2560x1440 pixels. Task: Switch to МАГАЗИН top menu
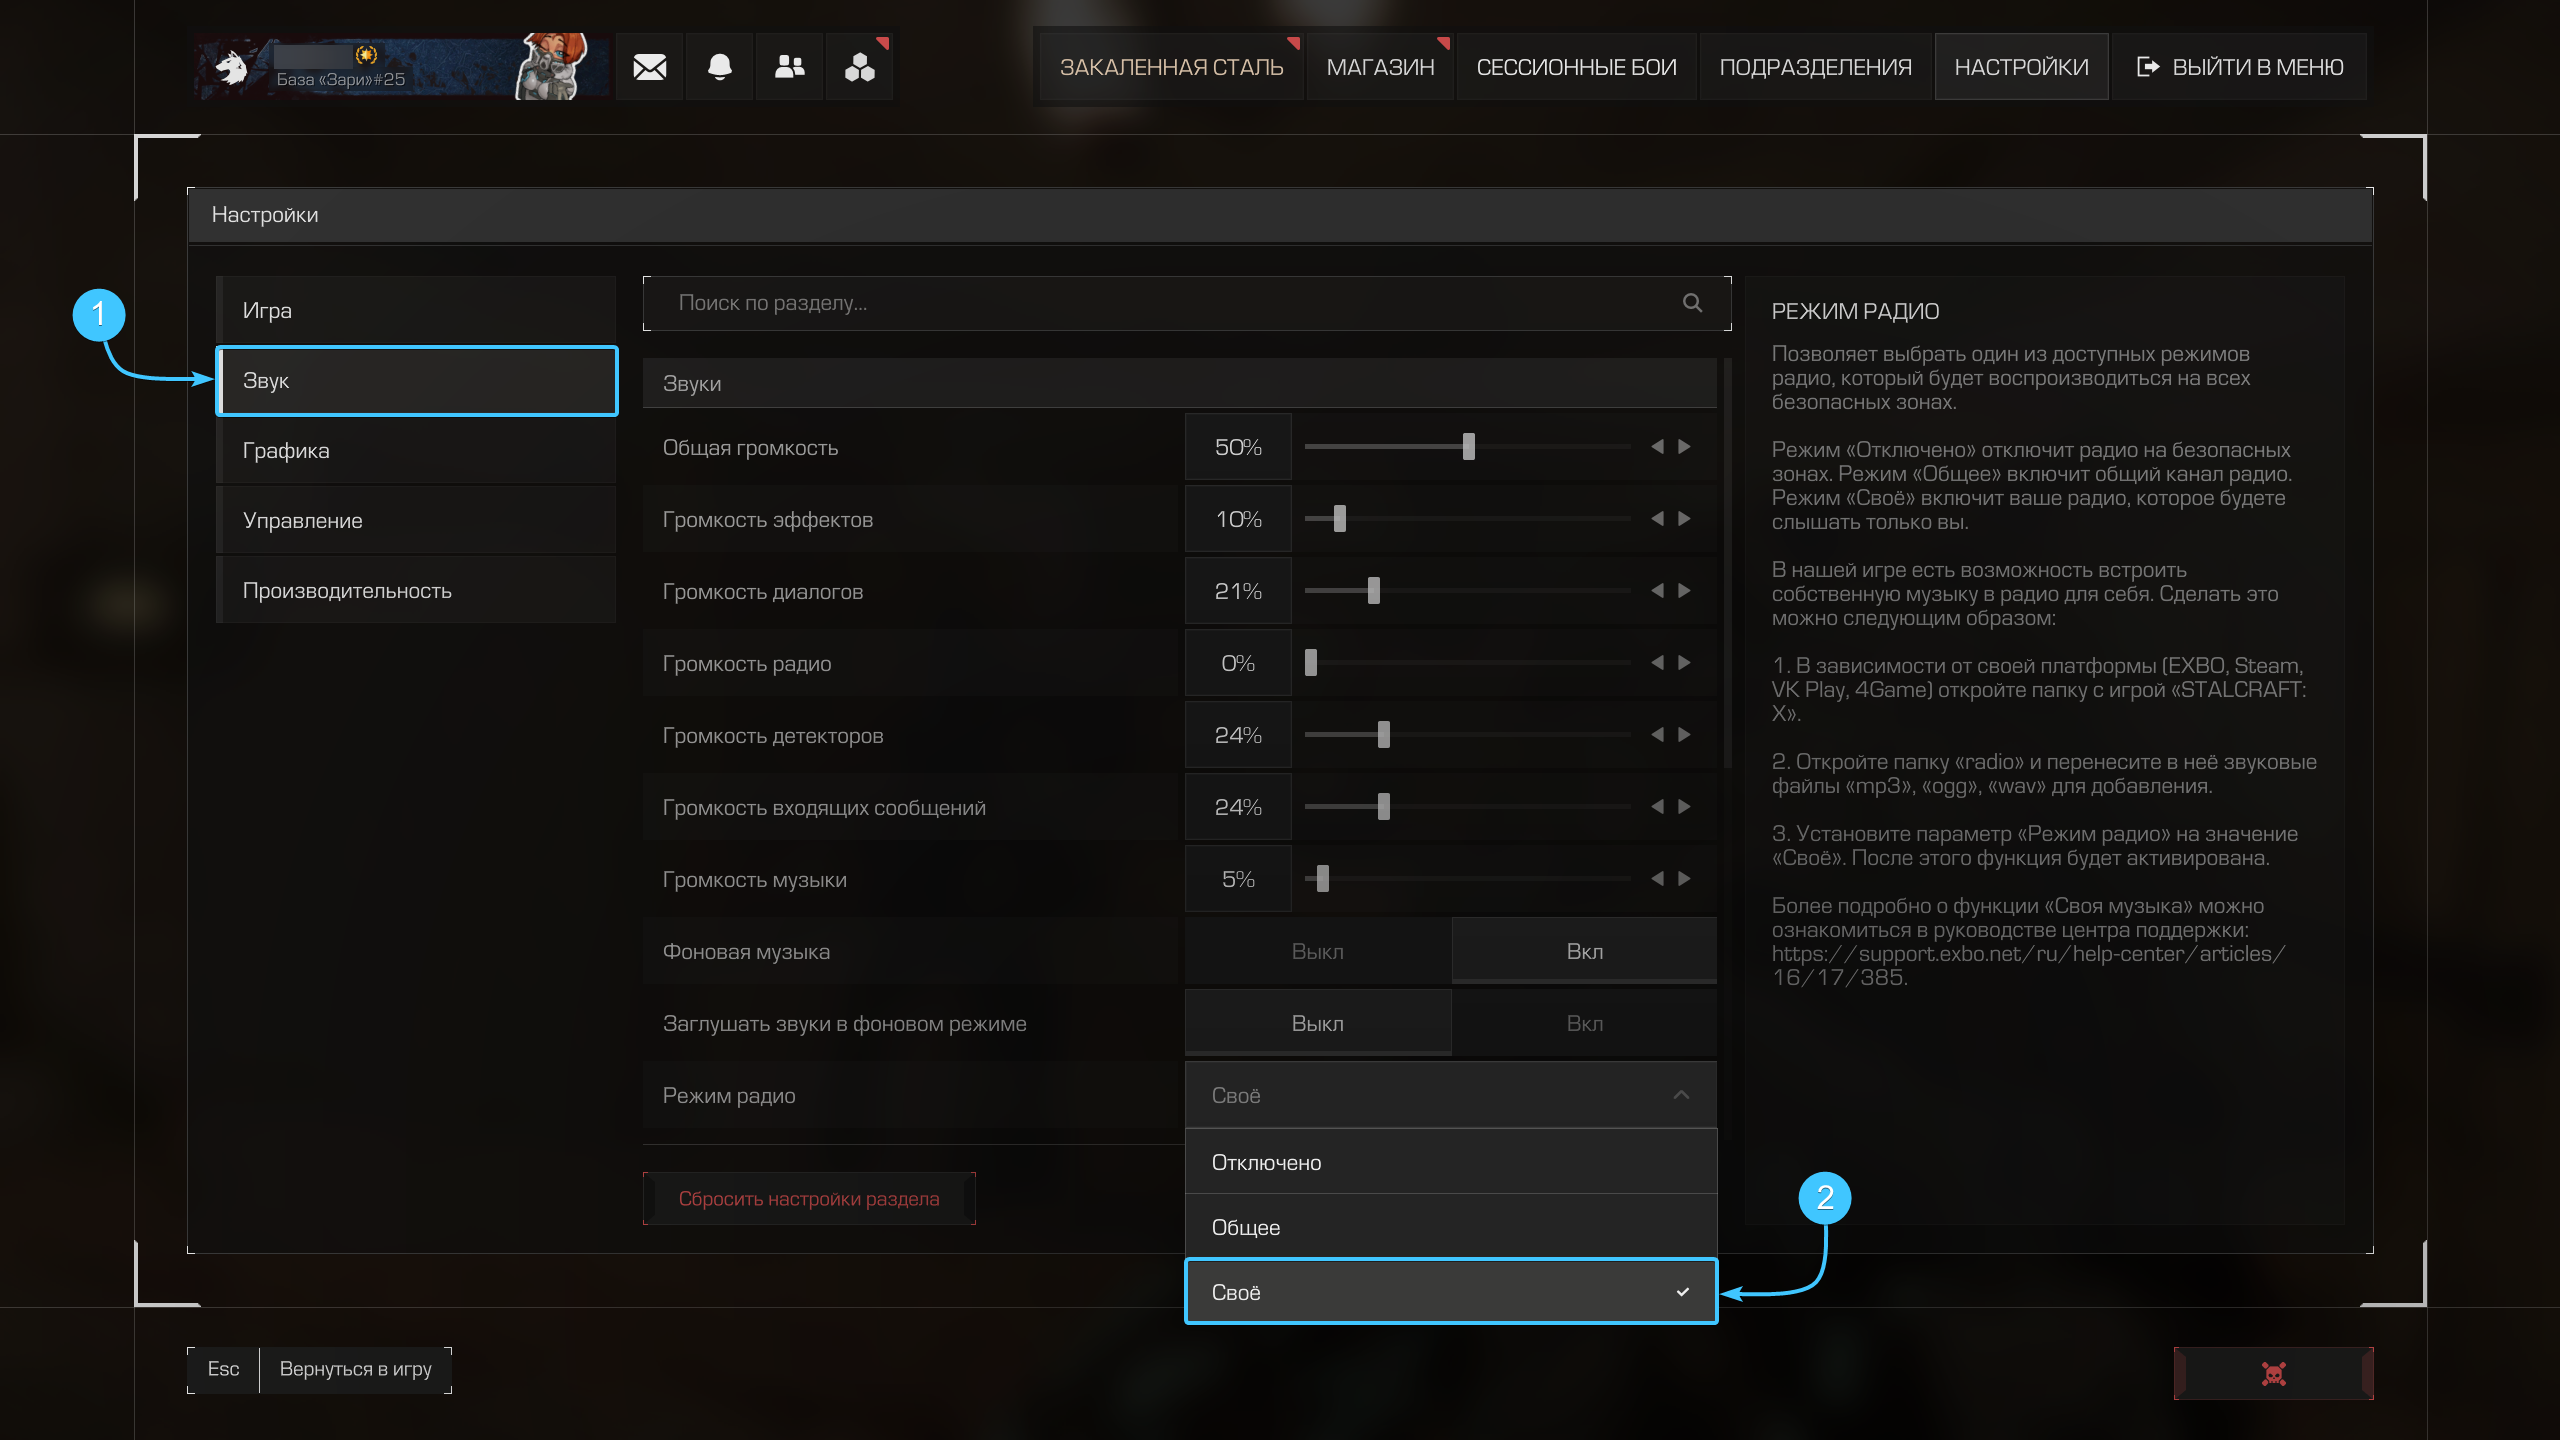1380,67
